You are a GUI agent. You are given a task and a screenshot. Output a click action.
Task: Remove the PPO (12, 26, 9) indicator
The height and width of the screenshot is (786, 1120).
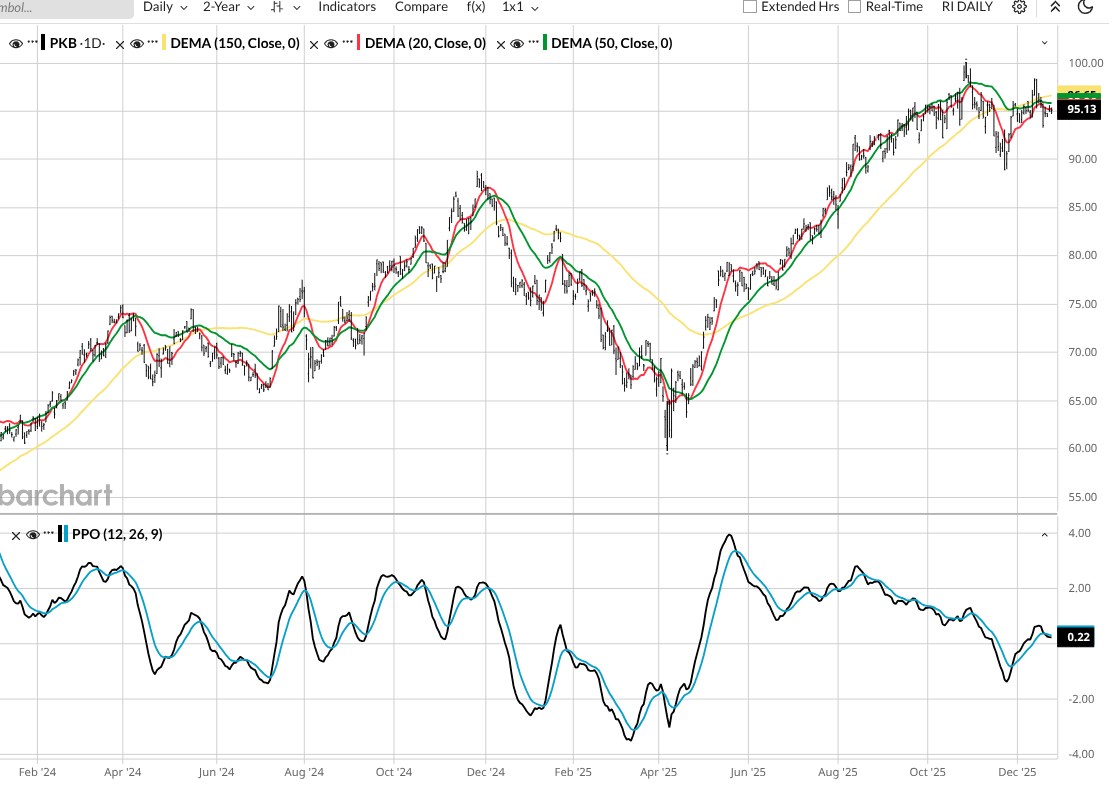click(x=16, y=535)
